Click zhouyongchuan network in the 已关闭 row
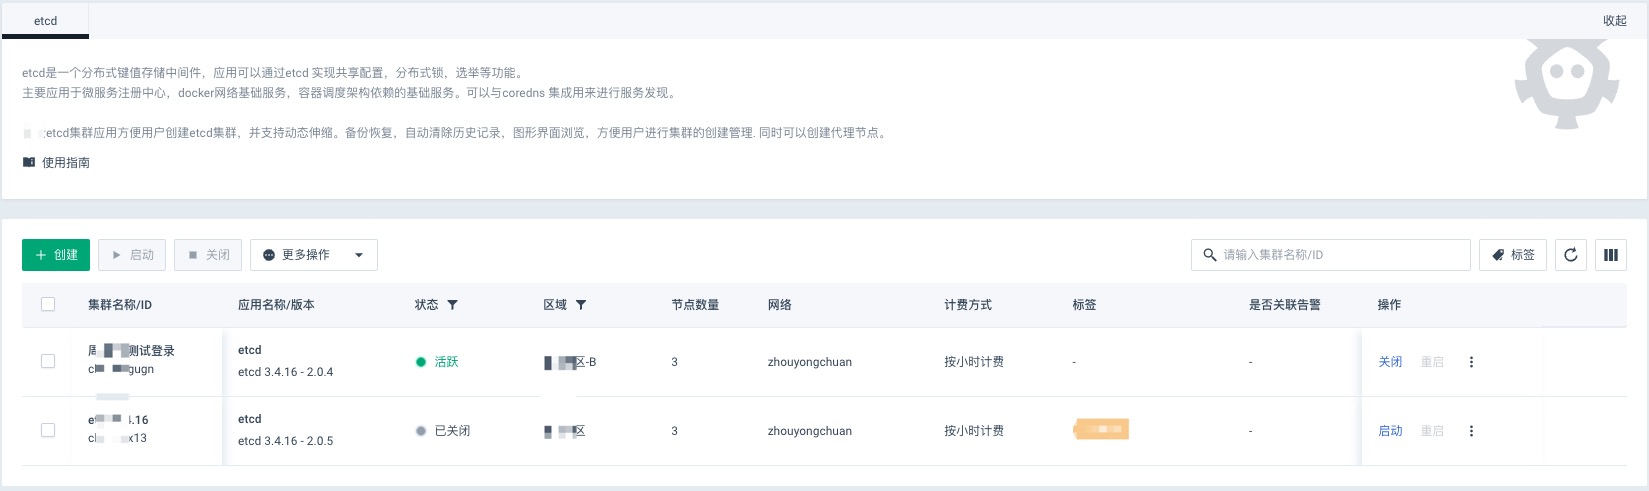 (x=810, y=431)
